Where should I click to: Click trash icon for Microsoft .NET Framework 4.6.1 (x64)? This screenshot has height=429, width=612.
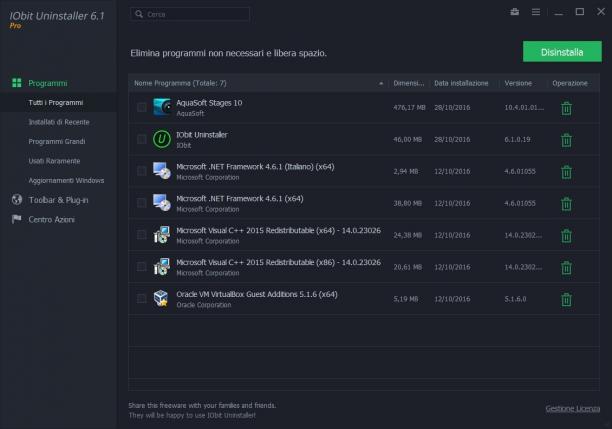566,204
